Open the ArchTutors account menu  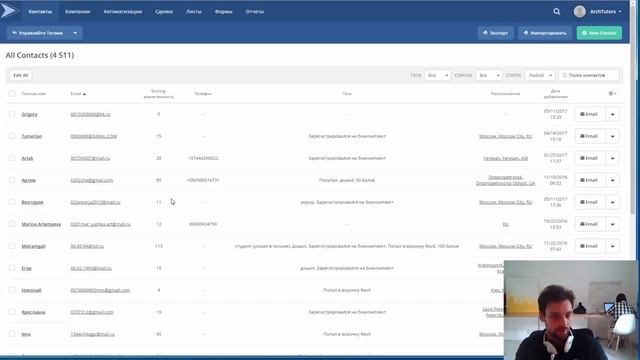(x=605, y=11)
